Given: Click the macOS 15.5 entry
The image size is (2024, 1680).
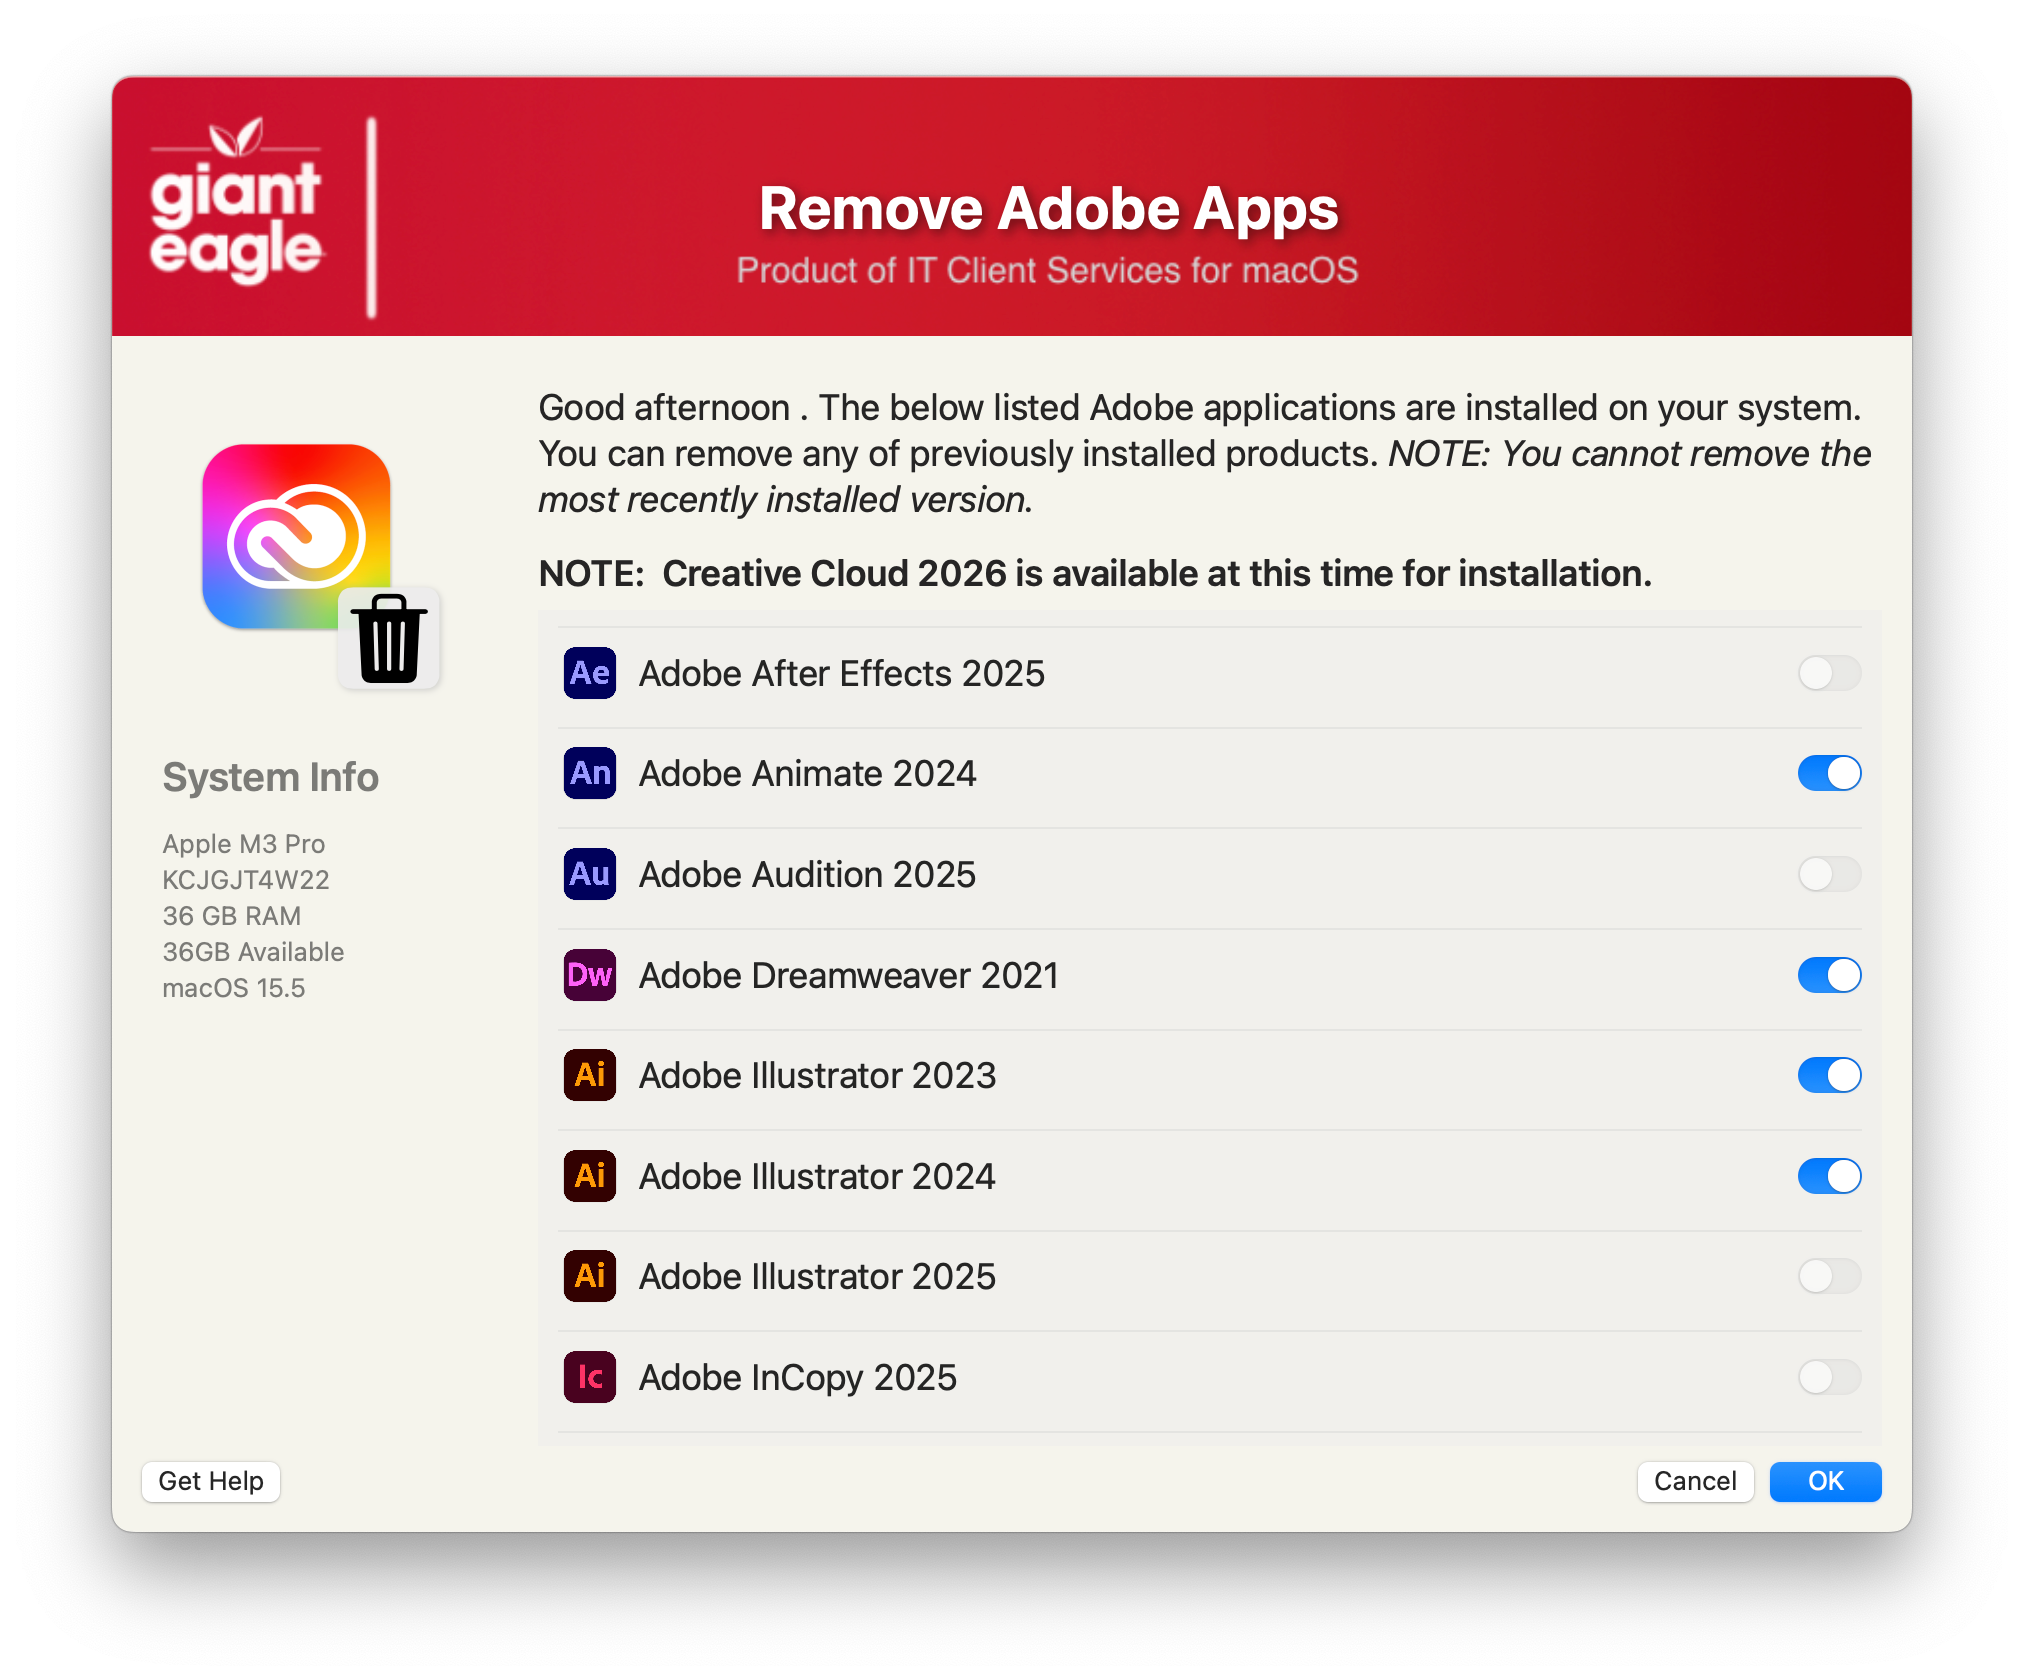Looking at the screenshot, I should 234,988.
